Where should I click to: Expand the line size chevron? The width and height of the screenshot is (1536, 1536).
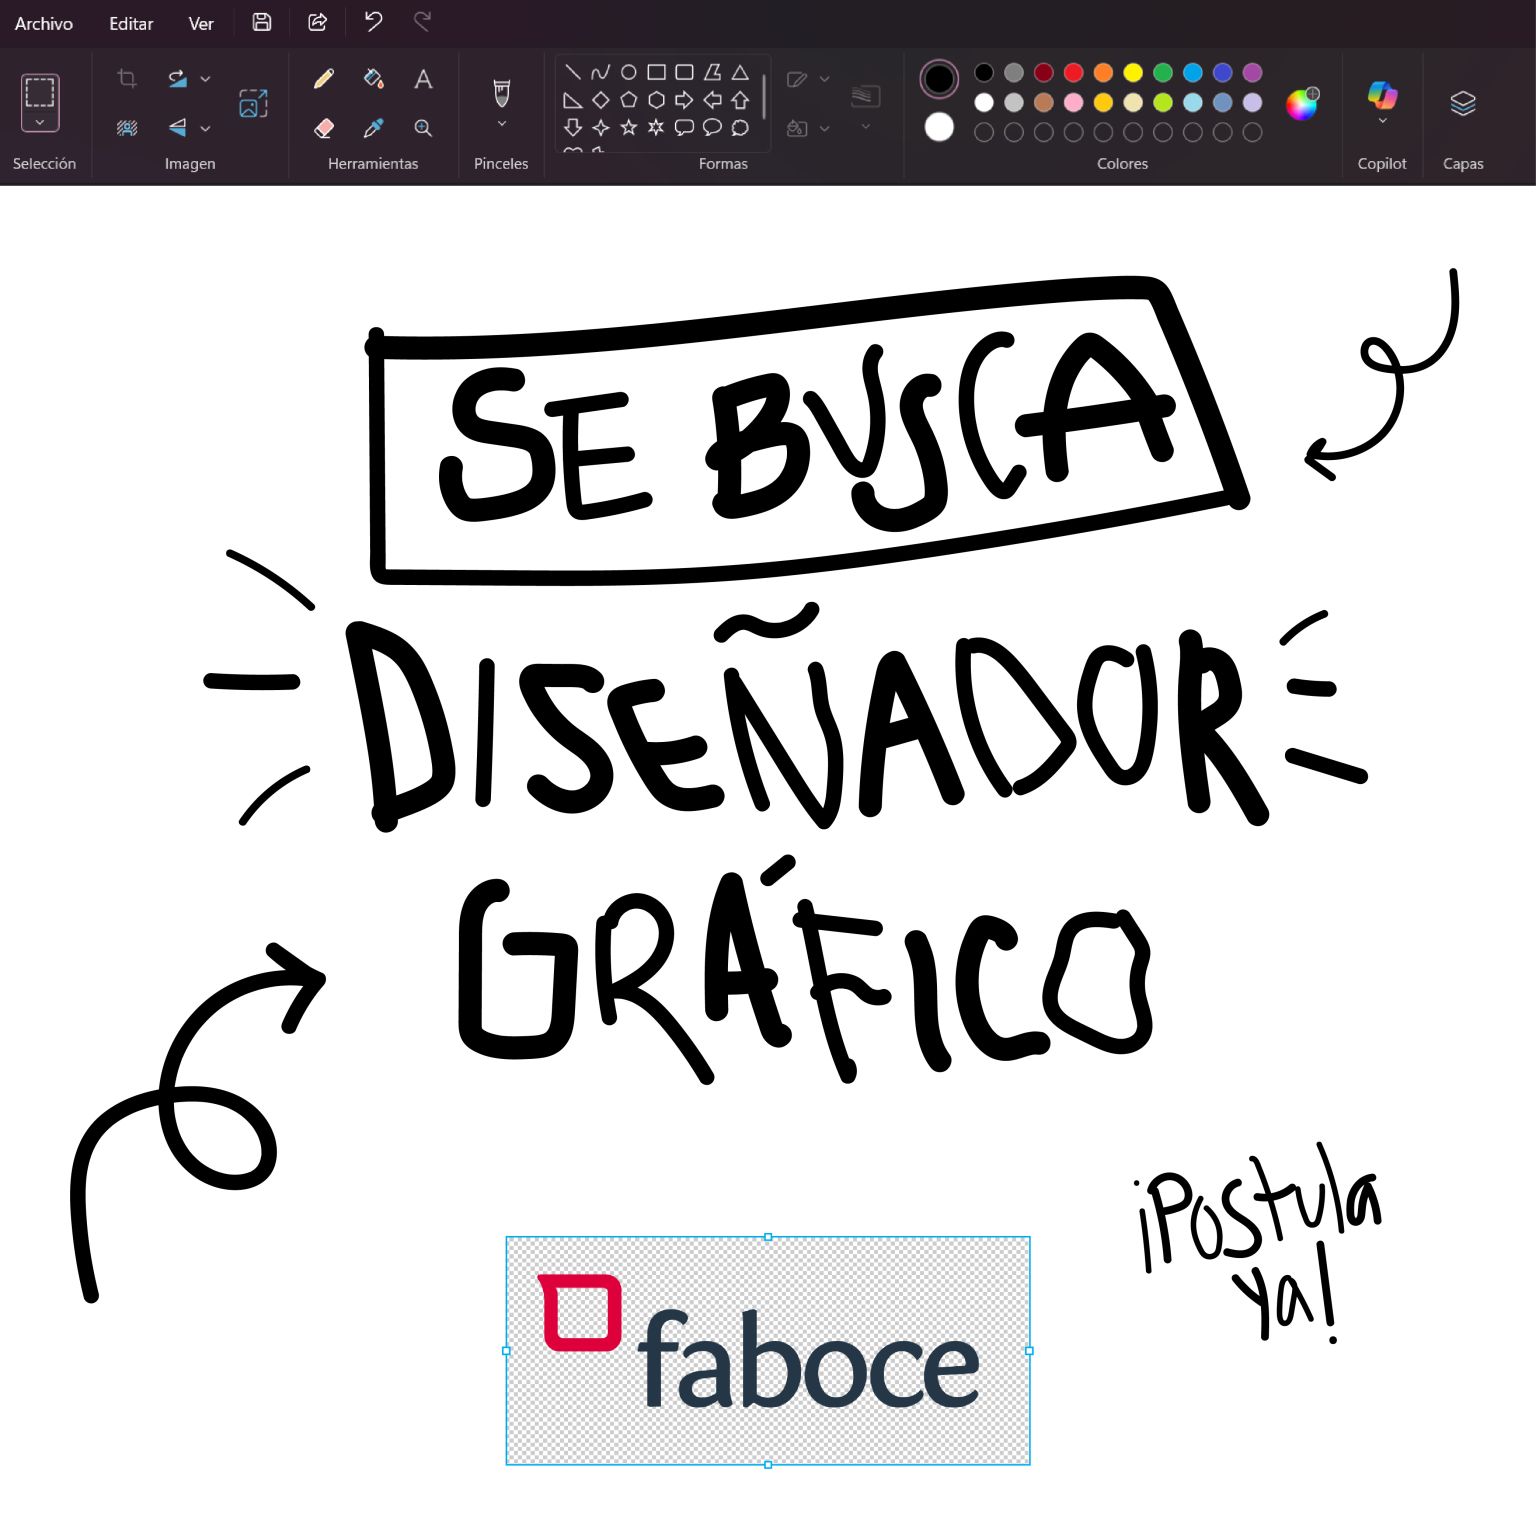click(866, 126)
